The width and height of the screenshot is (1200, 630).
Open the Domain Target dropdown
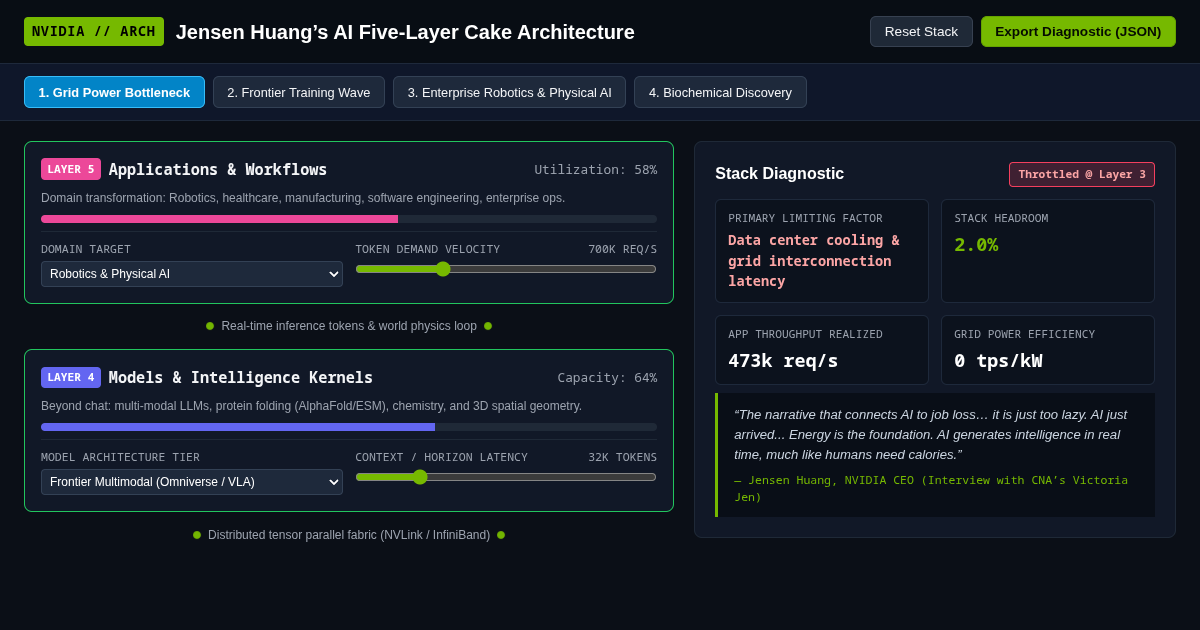tap(192, 274)
